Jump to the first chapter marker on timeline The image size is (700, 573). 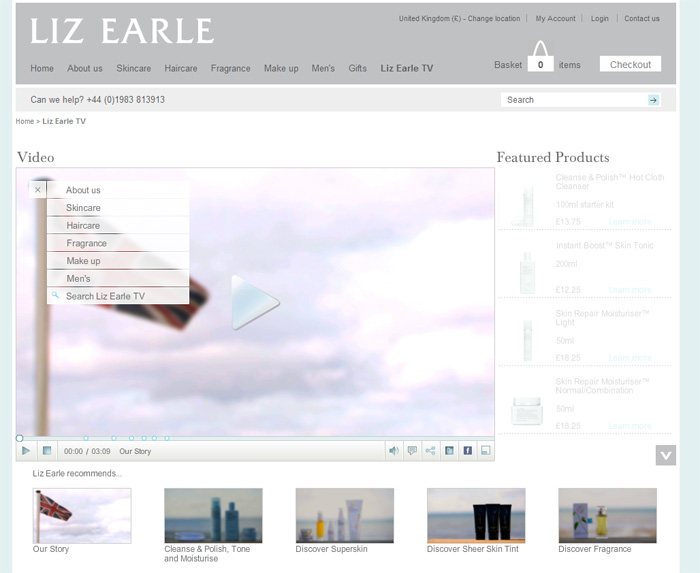pos(86,438)
